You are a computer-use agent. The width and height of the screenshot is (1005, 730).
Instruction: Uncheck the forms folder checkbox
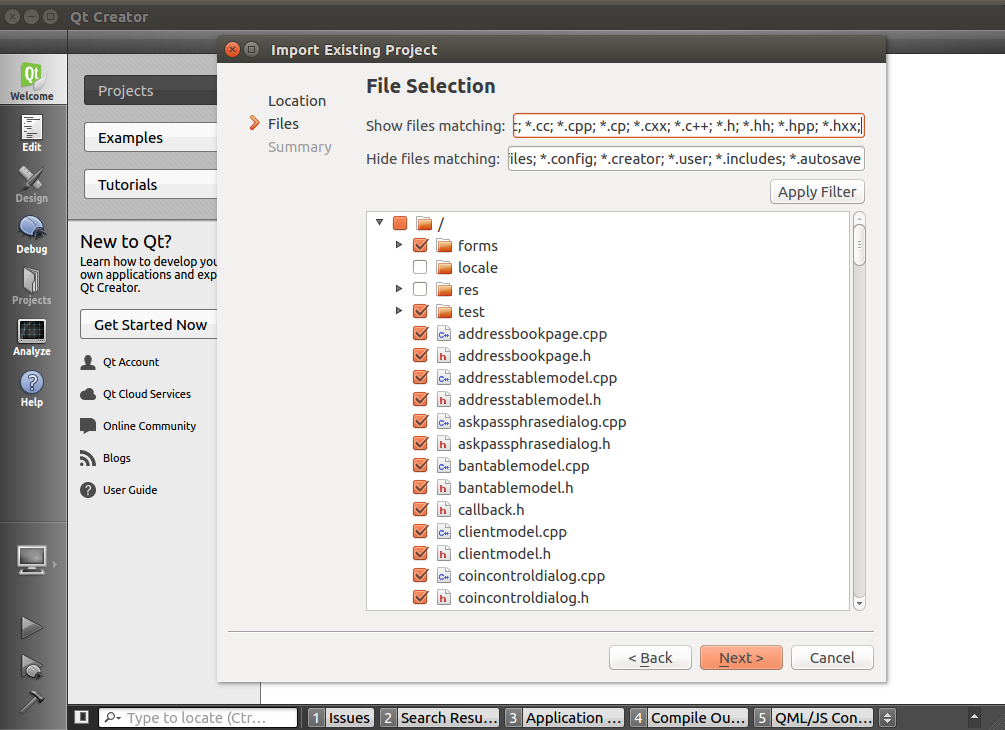pyautogui.click(x=420, y=246)
